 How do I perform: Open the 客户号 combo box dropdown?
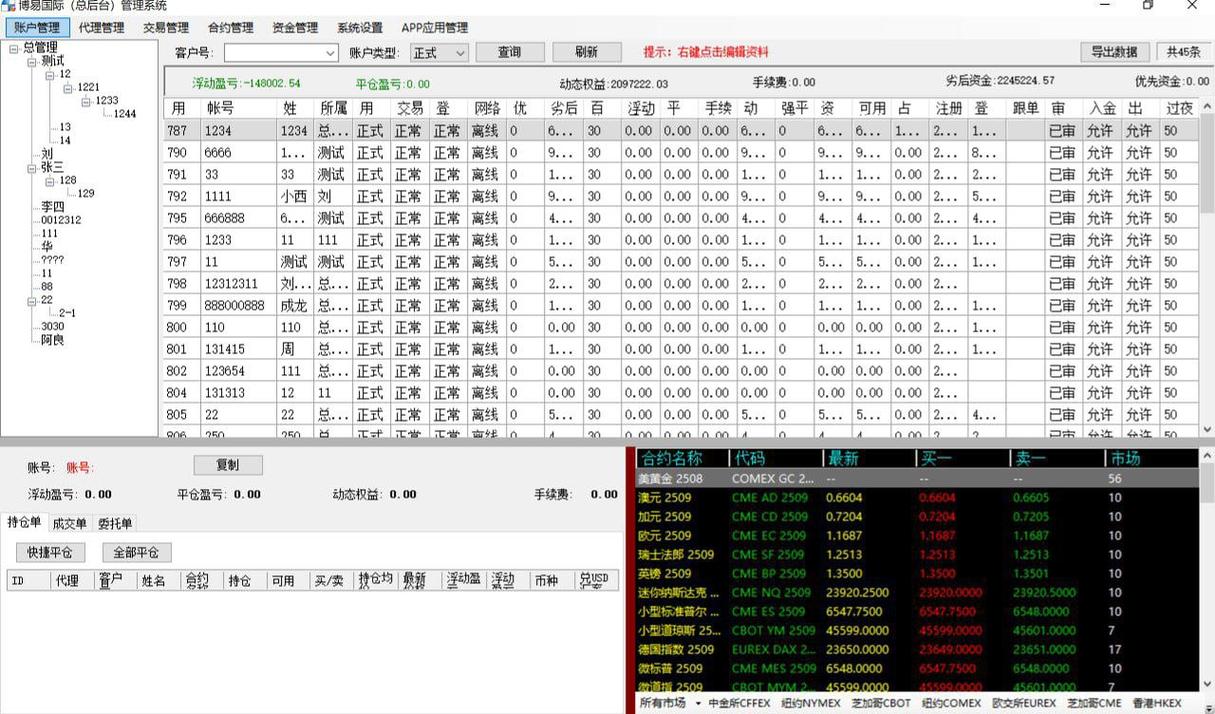pos(330,53)
